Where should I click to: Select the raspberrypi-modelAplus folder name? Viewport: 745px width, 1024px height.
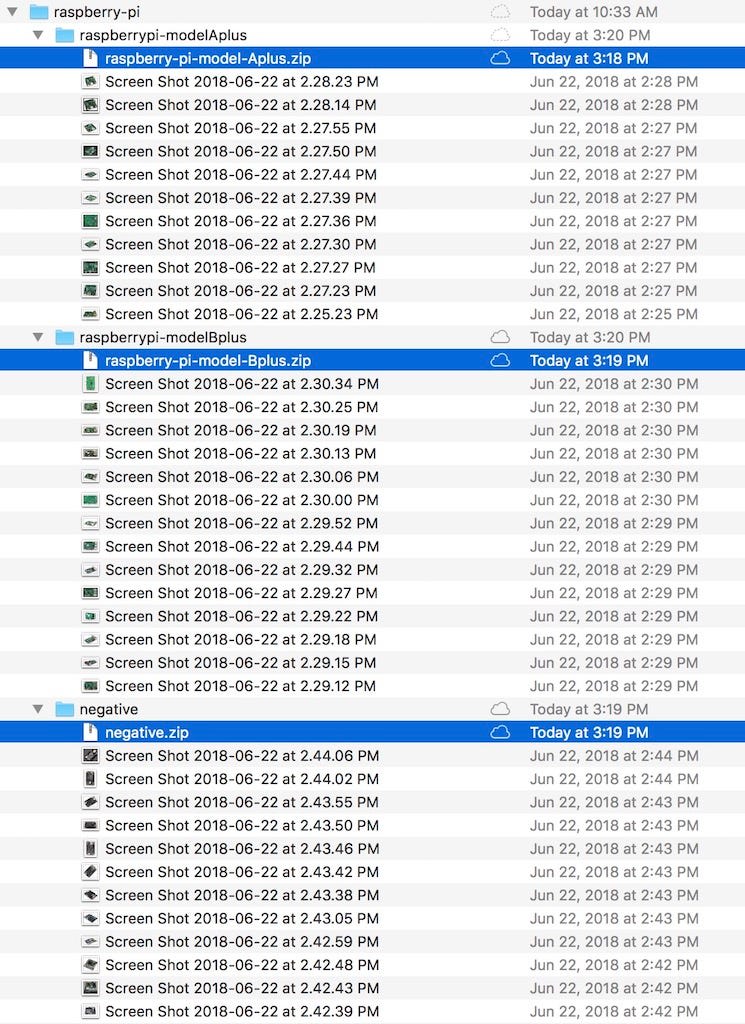pos(163,35)
